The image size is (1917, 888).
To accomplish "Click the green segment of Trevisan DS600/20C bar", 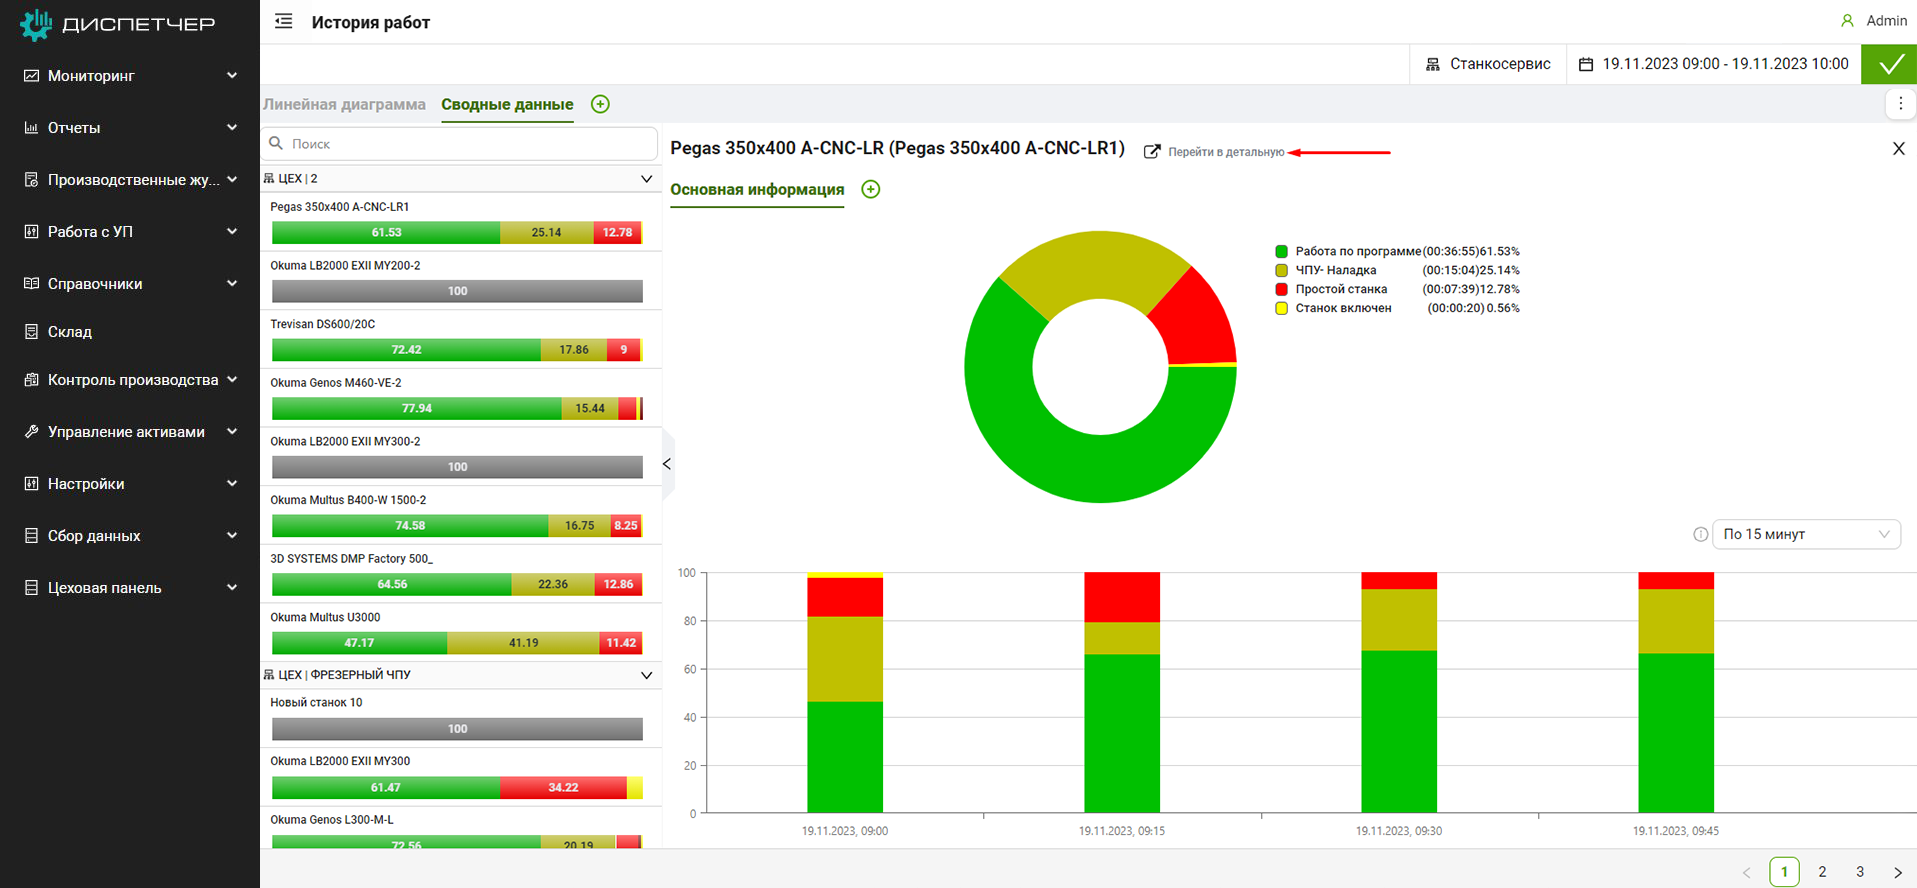I will [x=406, y=350].
